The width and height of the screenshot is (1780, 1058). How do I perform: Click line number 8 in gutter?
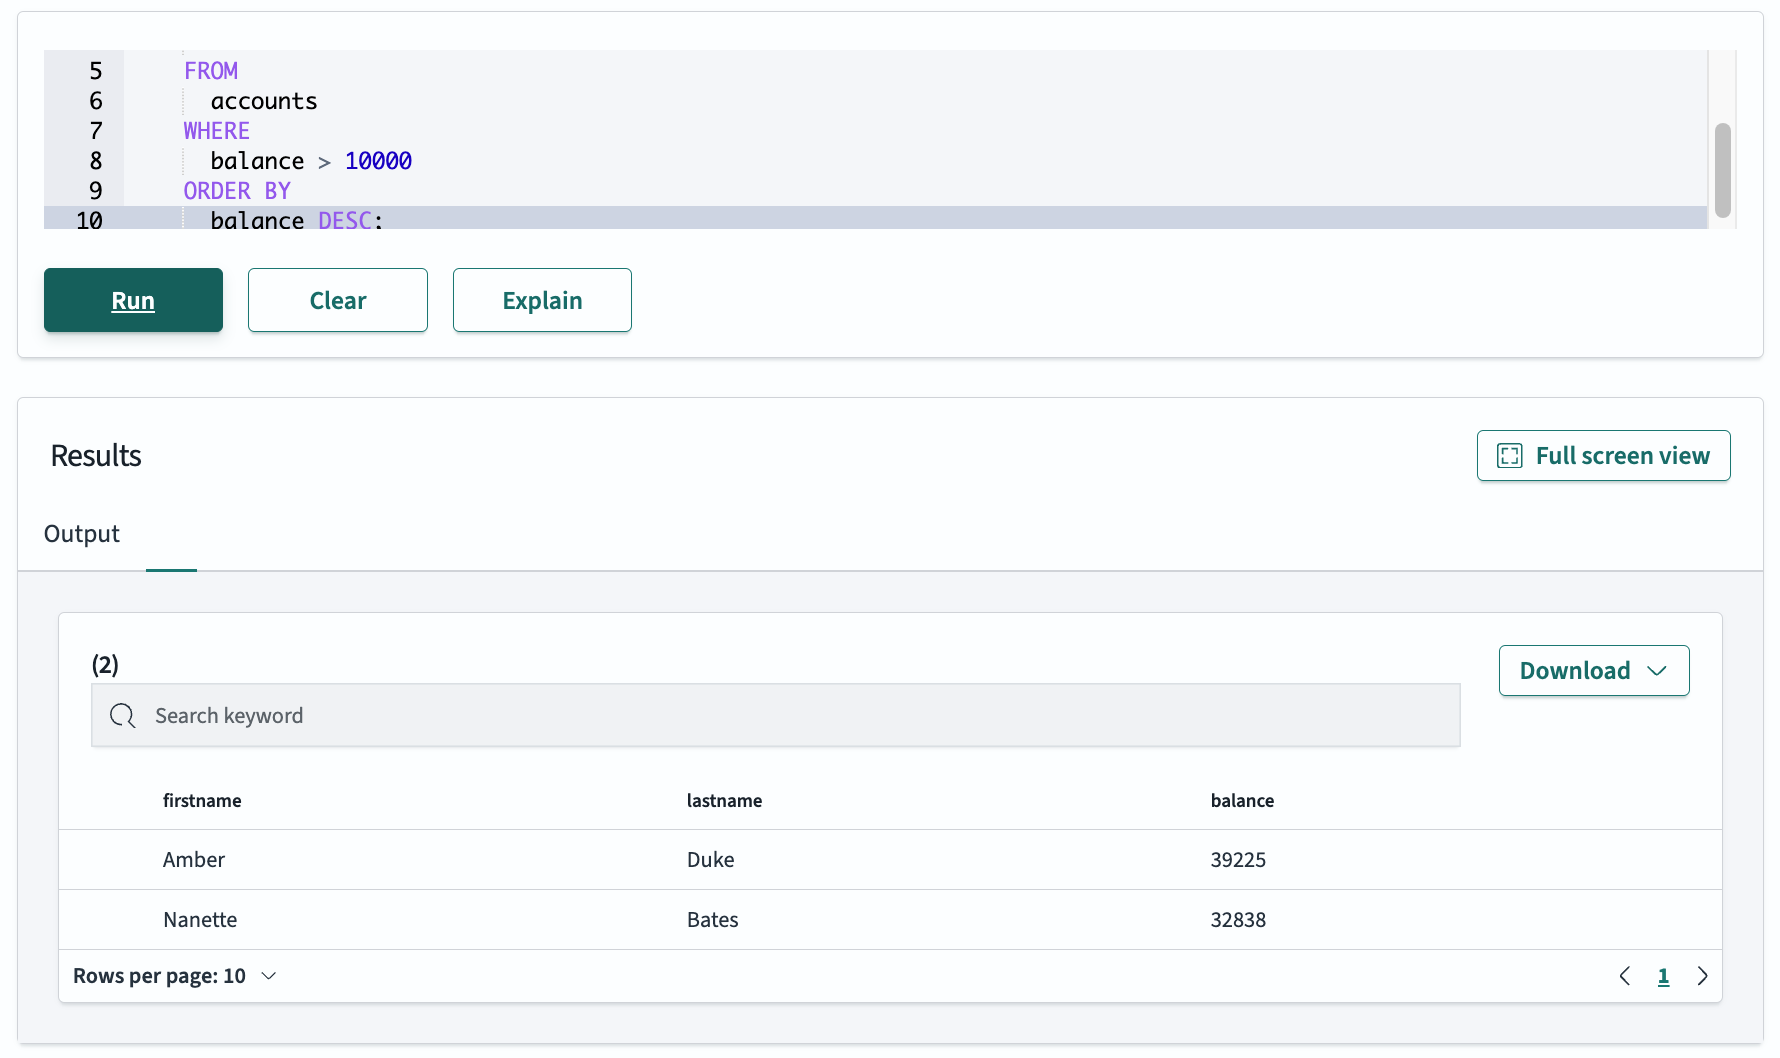pos(96,161)
